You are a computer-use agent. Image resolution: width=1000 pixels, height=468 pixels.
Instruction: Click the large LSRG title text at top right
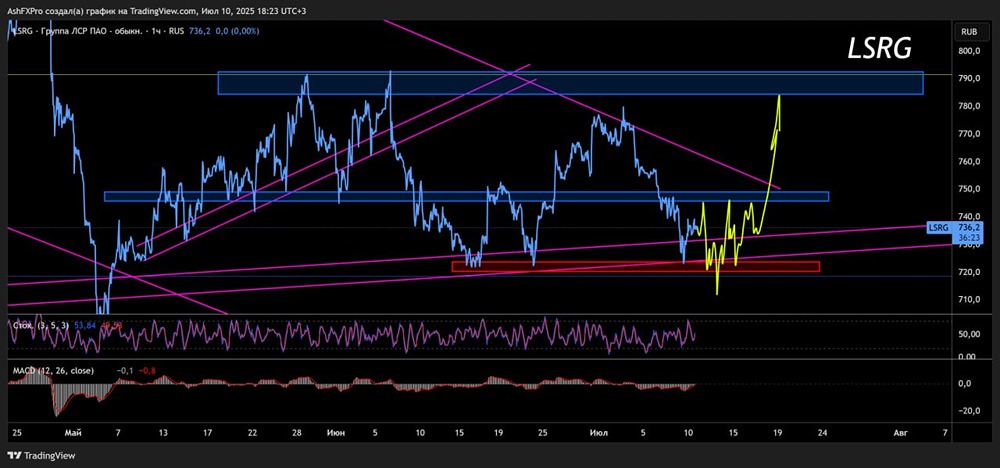pos(879,48)
